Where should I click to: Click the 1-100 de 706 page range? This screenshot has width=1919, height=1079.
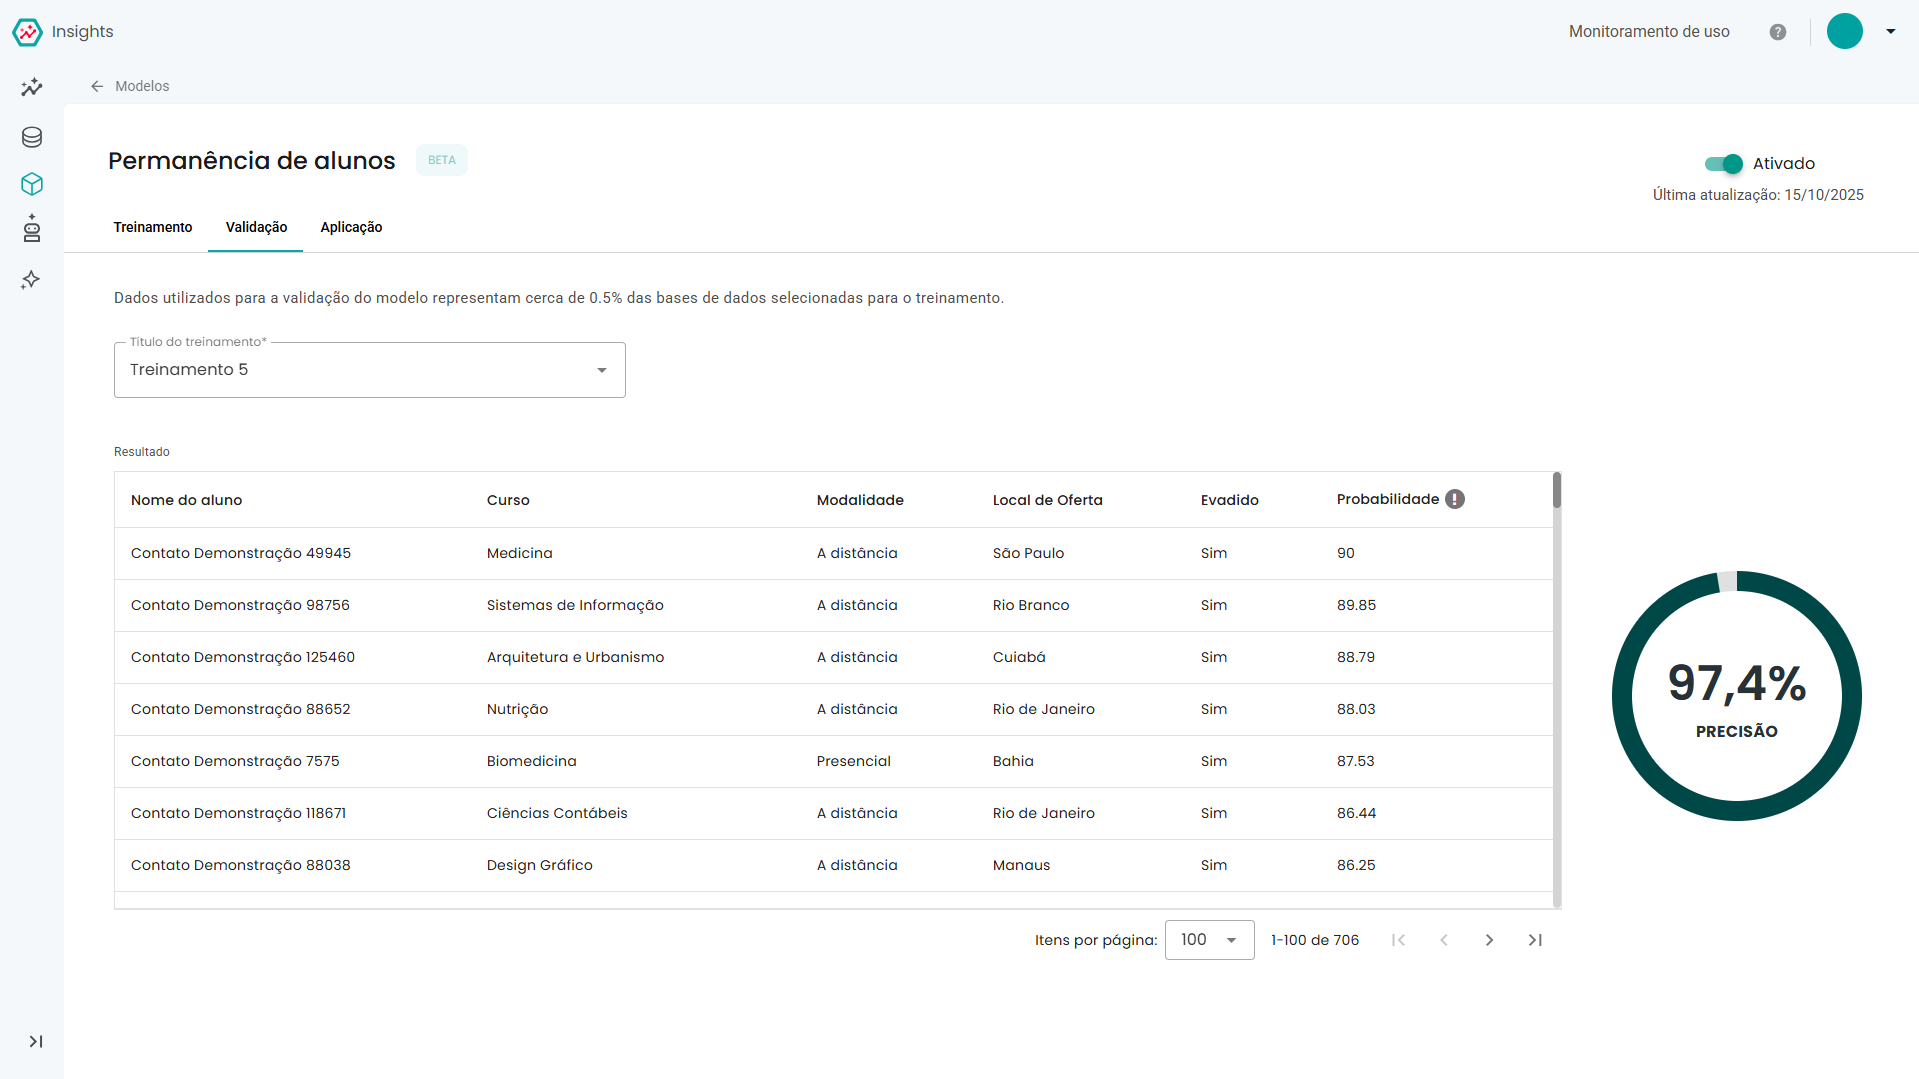coord(1315,940)
